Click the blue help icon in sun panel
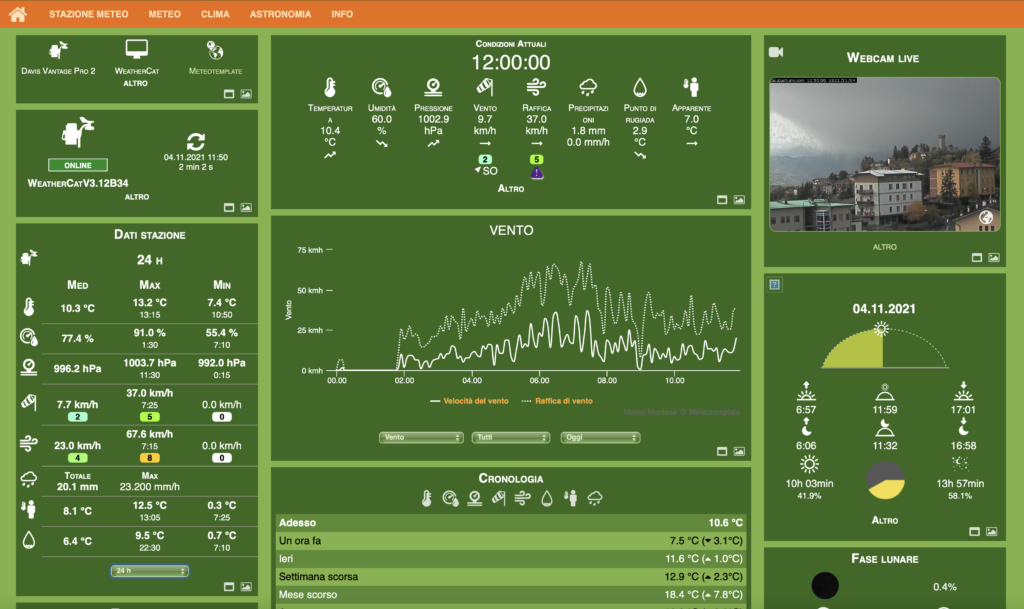1024x609 pixels. pyautogui.click(x=774, y=284)
